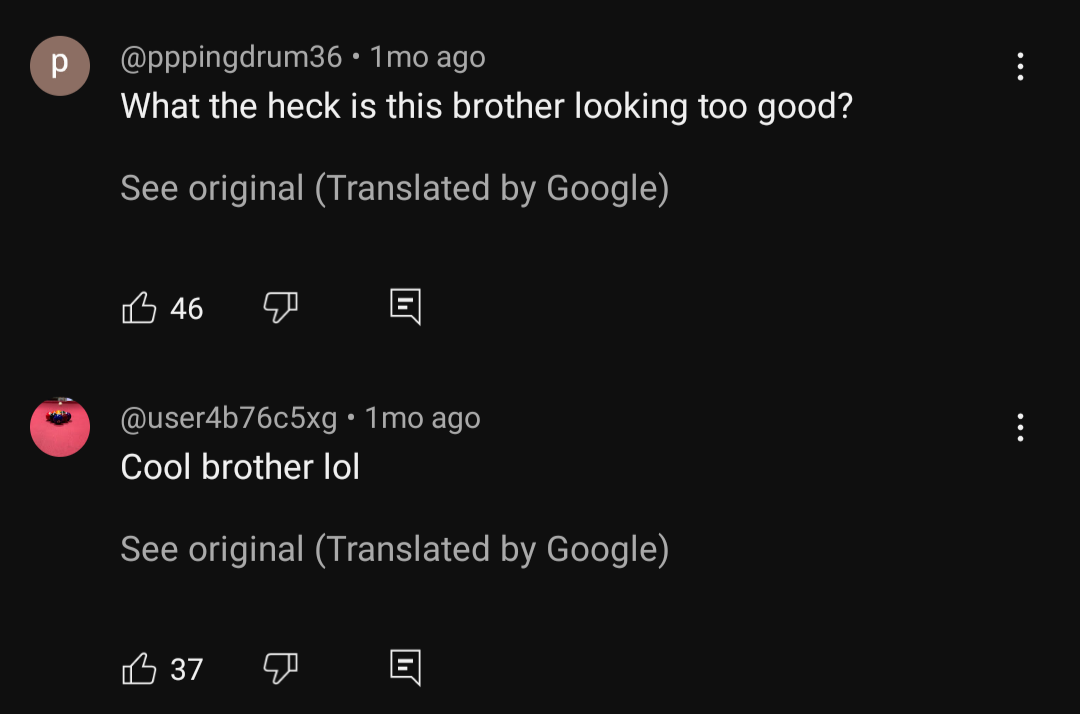Click the 46 likes count

pyautogui.click(x=187, y=308)
